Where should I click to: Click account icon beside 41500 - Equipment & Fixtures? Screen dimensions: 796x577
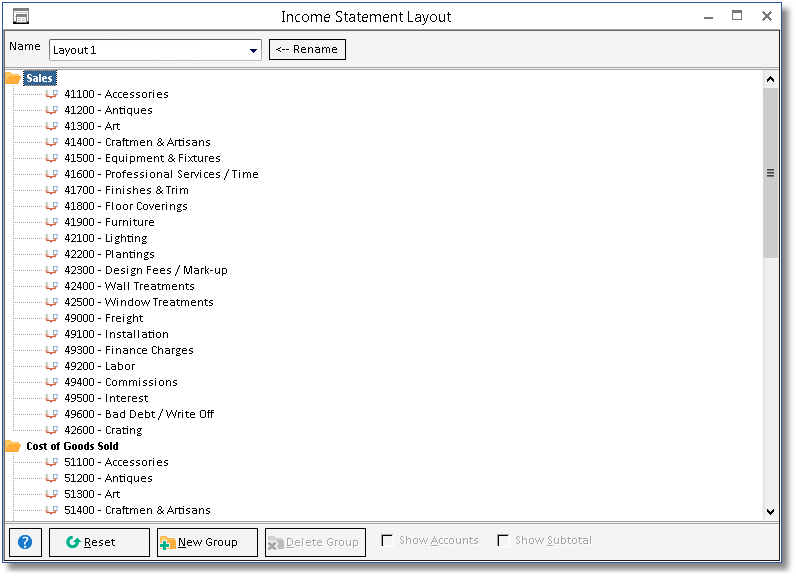(51, 158)
